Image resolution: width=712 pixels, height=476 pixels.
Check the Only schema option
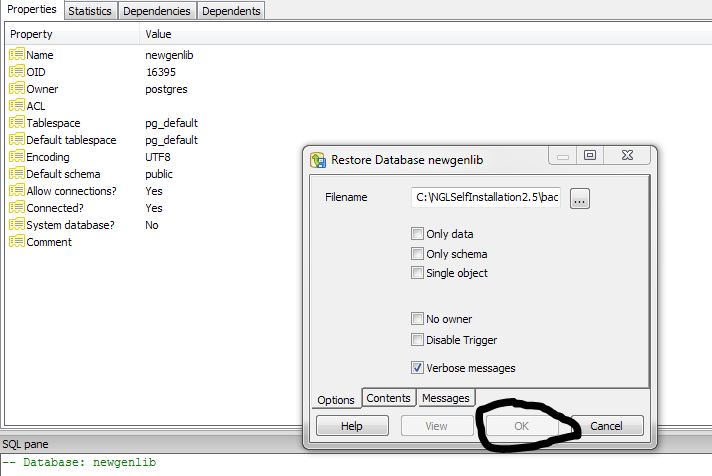click(x=417, y=254)
